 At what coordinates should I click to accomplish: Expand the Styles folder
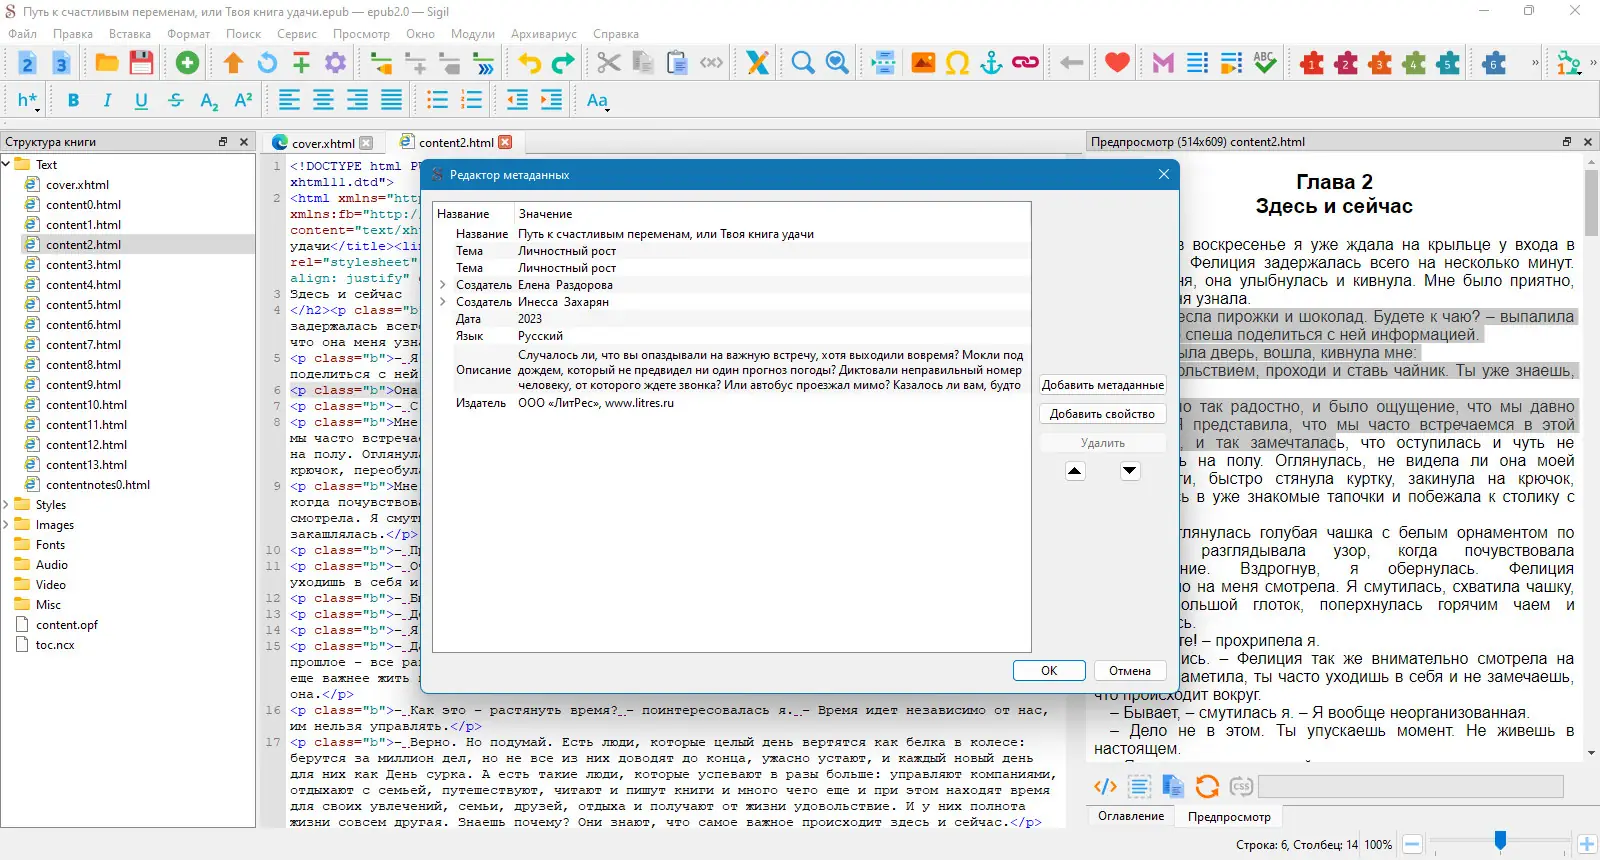tap(6, 504)
